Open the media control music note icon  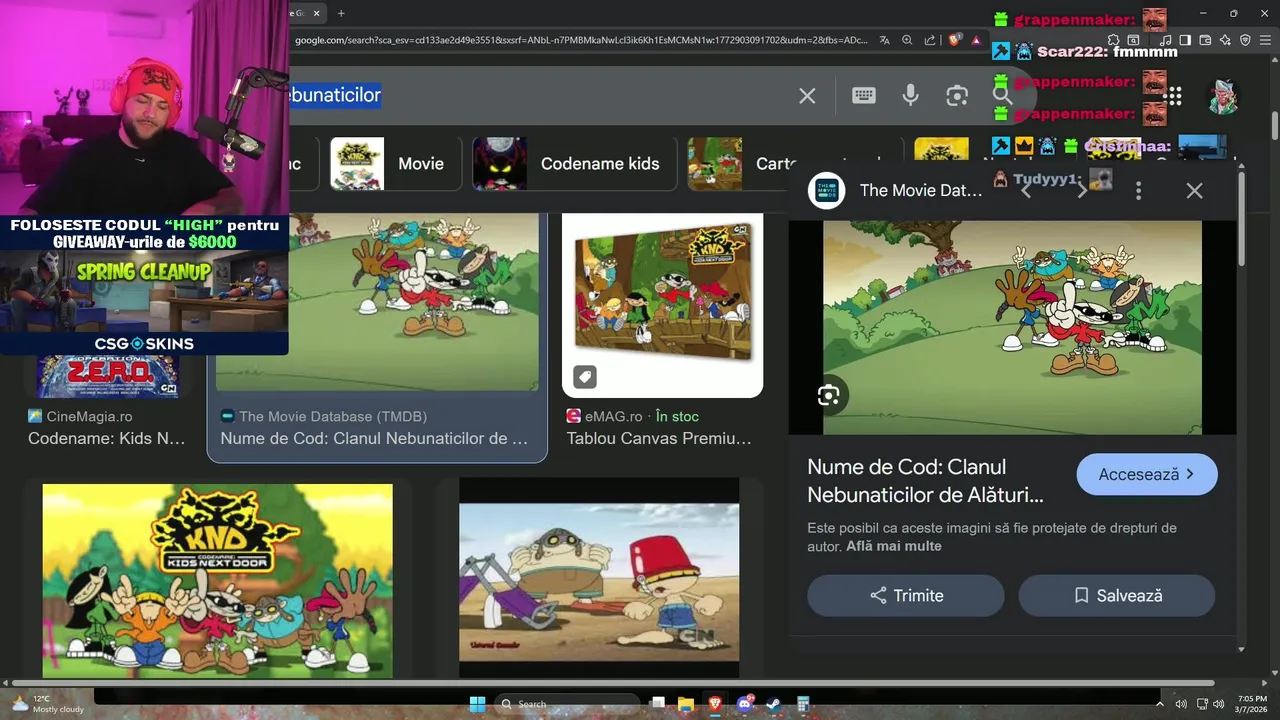(1166, 40)
